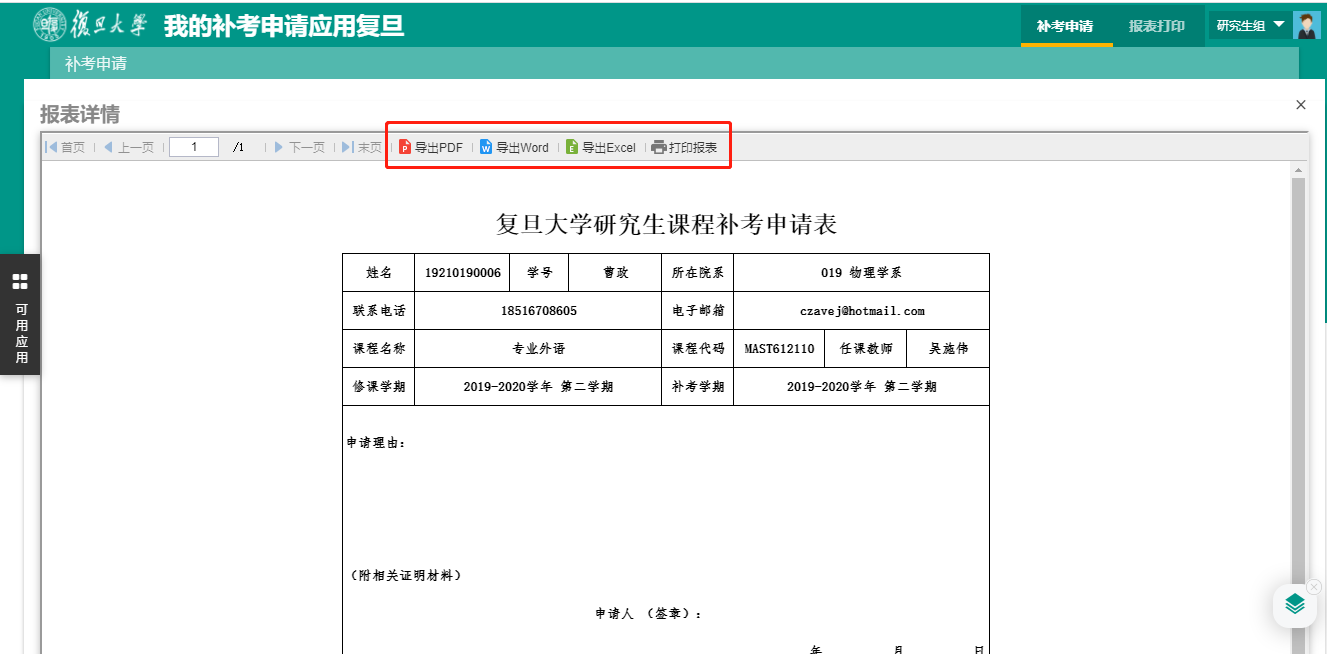The height and width of the screenshot is (654, 1327).
Task: Jump to last page (末页)
Action: (362, 147)
